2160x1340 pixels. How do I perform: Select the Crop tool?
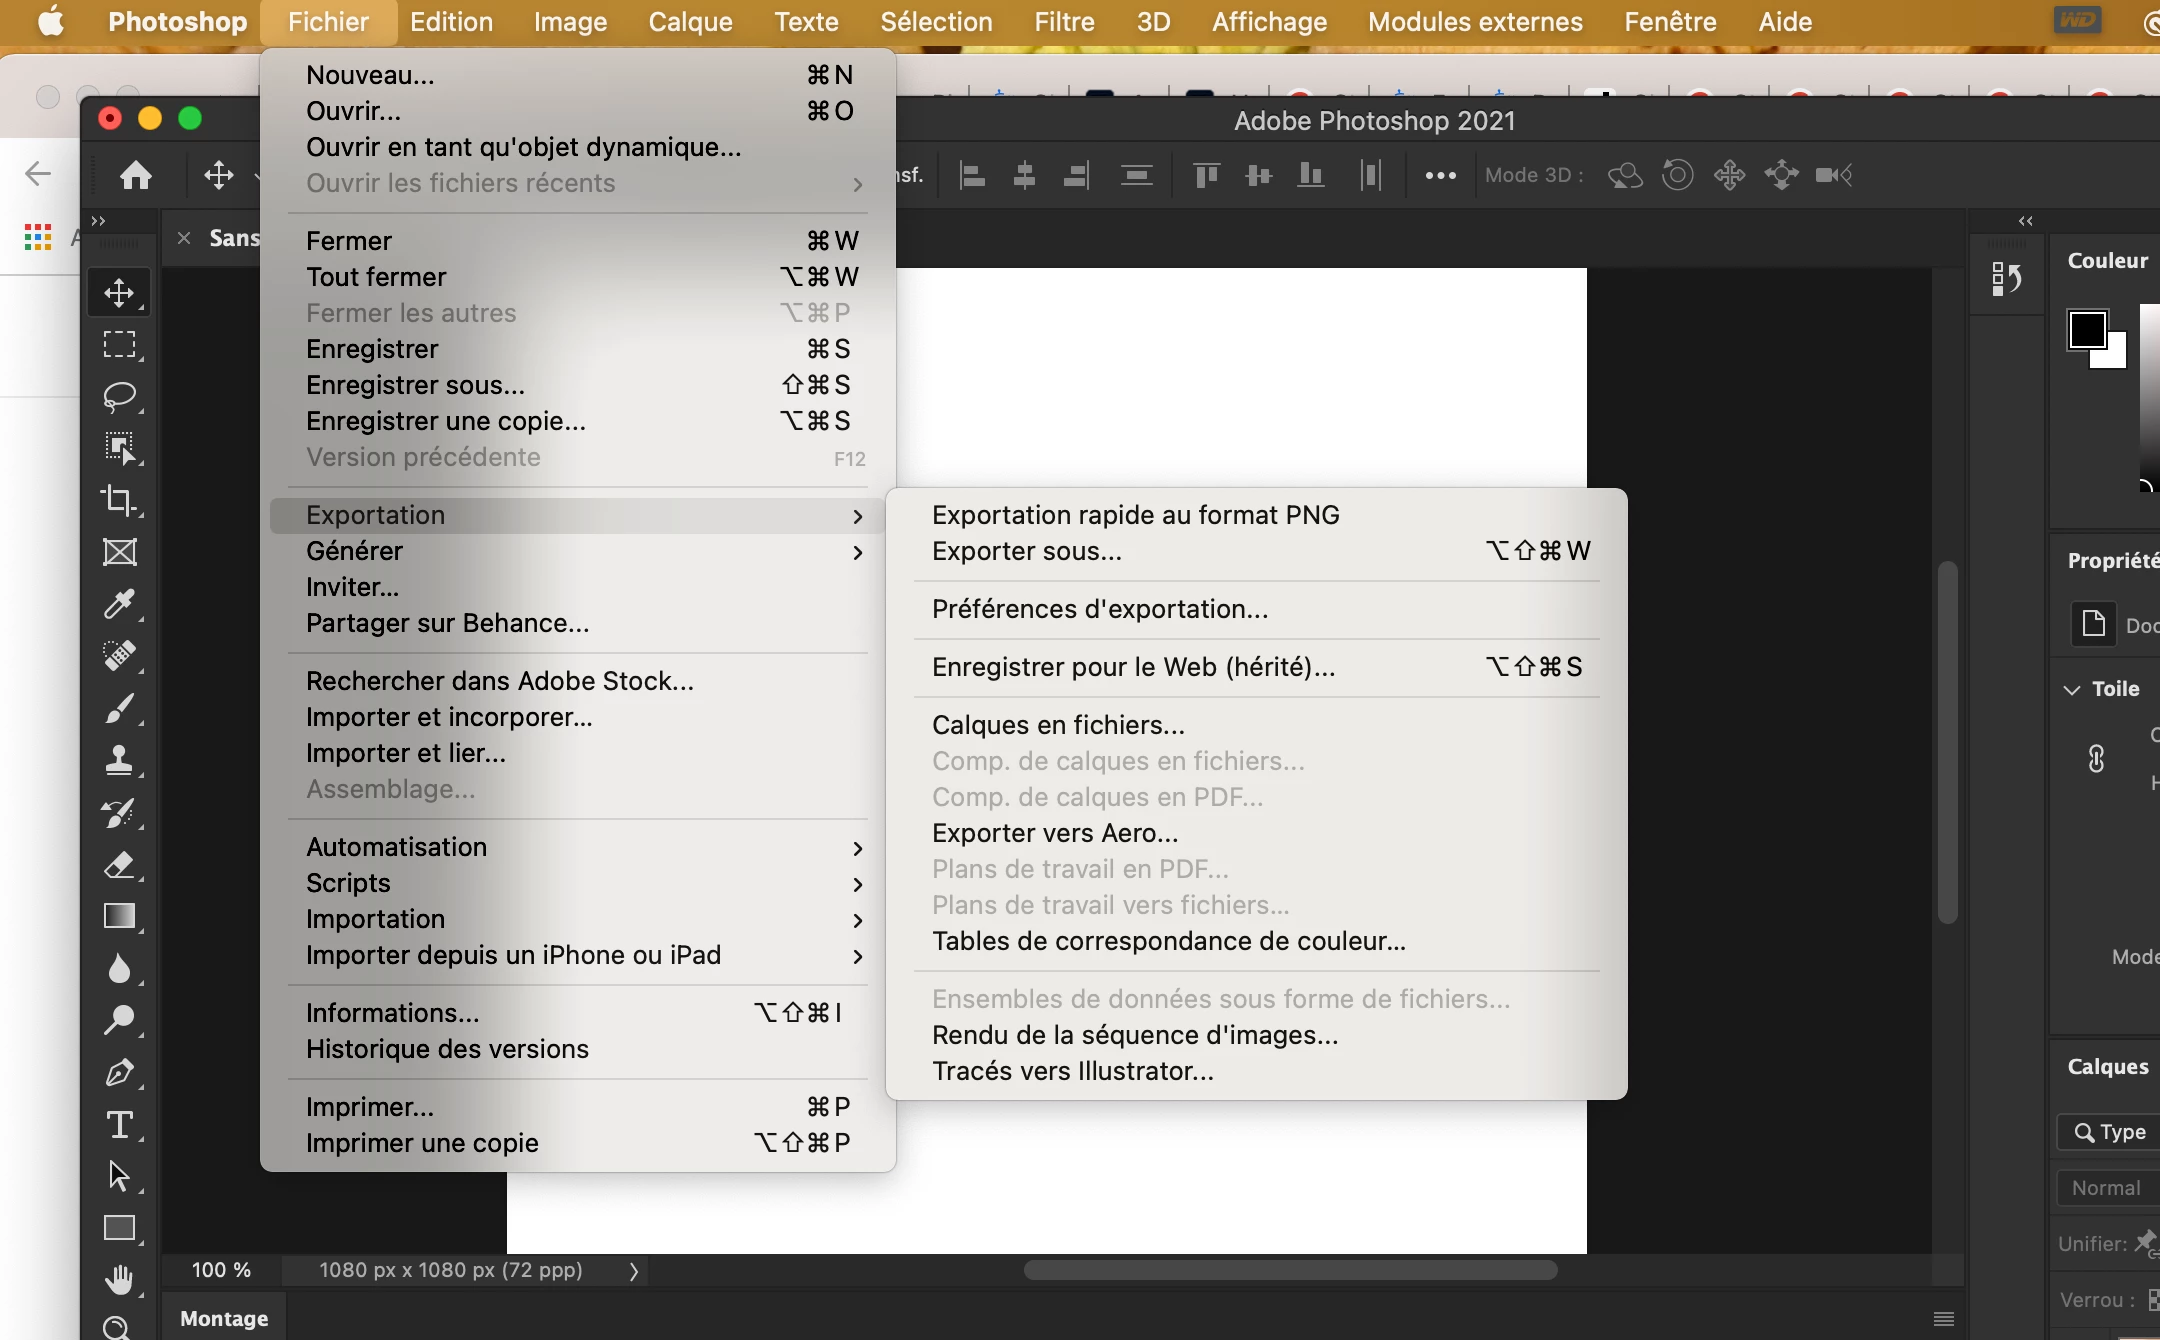click(120, 500)
